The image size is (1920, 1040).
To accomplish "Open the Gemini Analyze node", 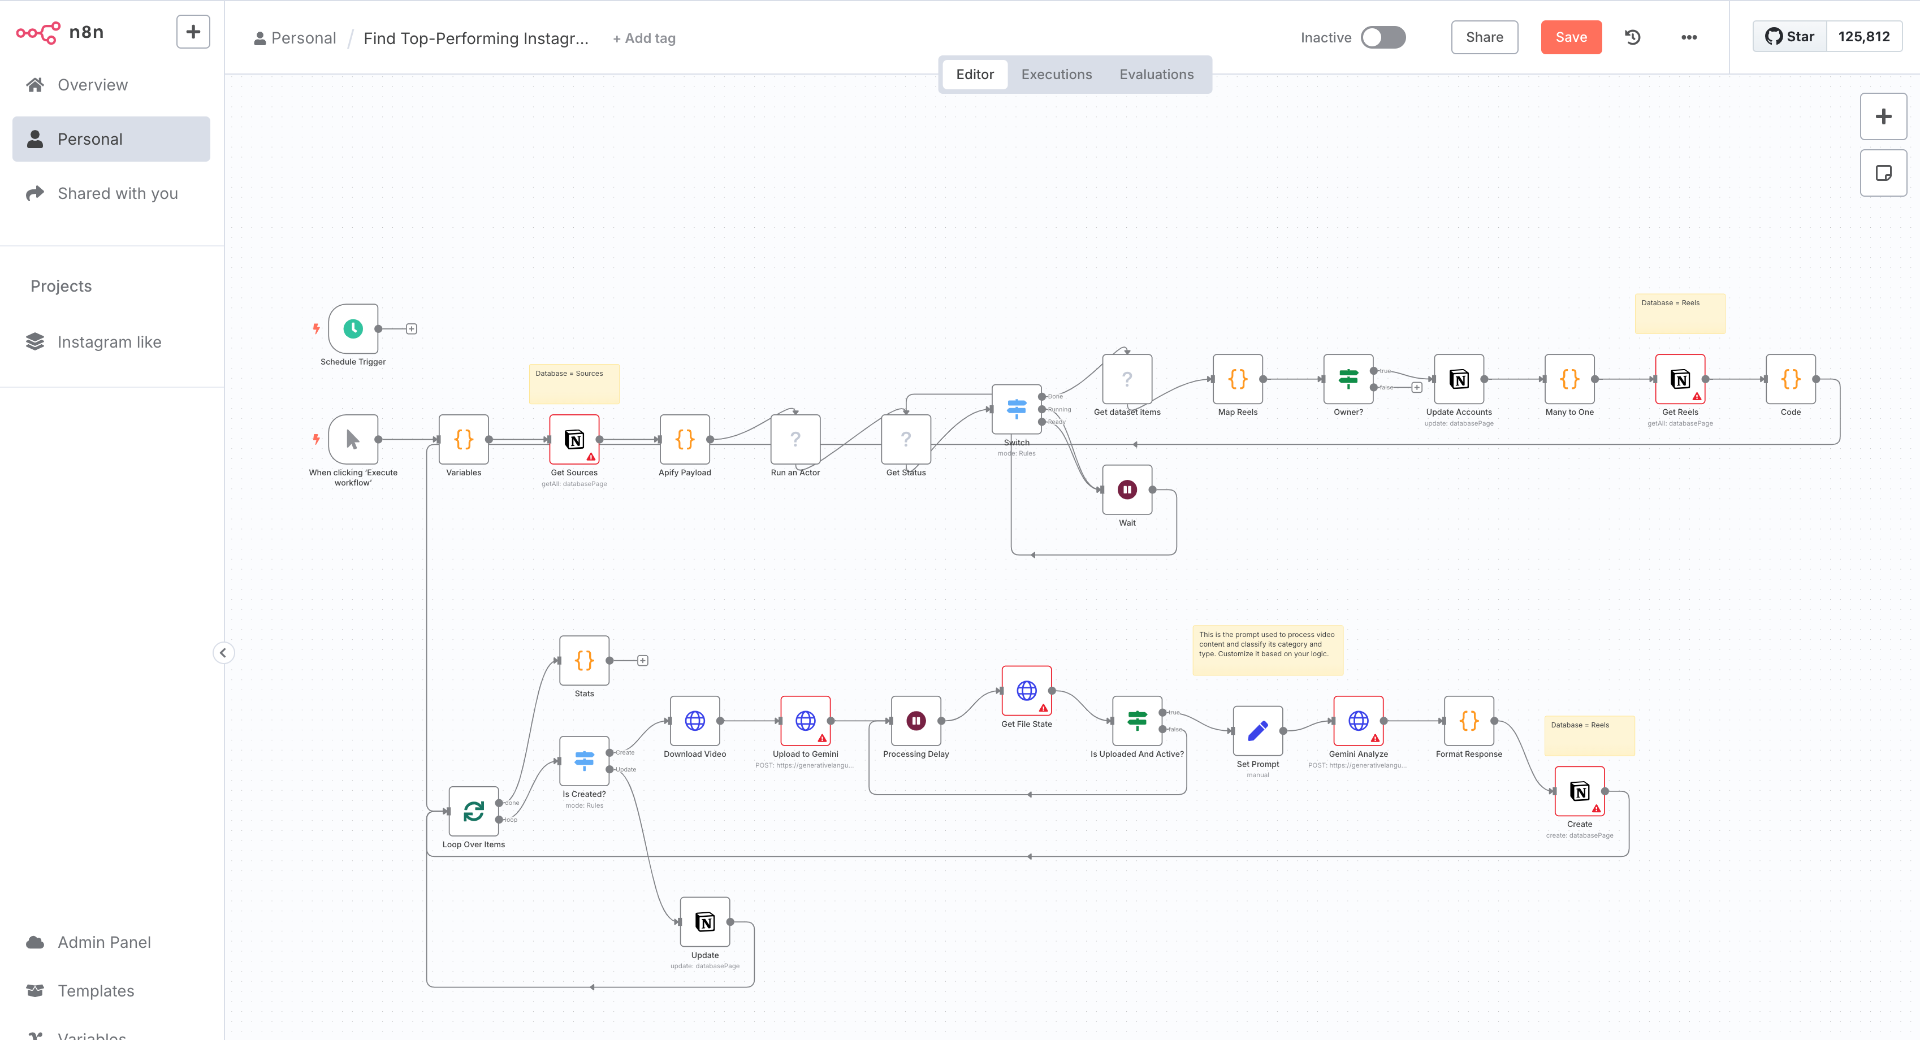I will [x=1358, y=721].
